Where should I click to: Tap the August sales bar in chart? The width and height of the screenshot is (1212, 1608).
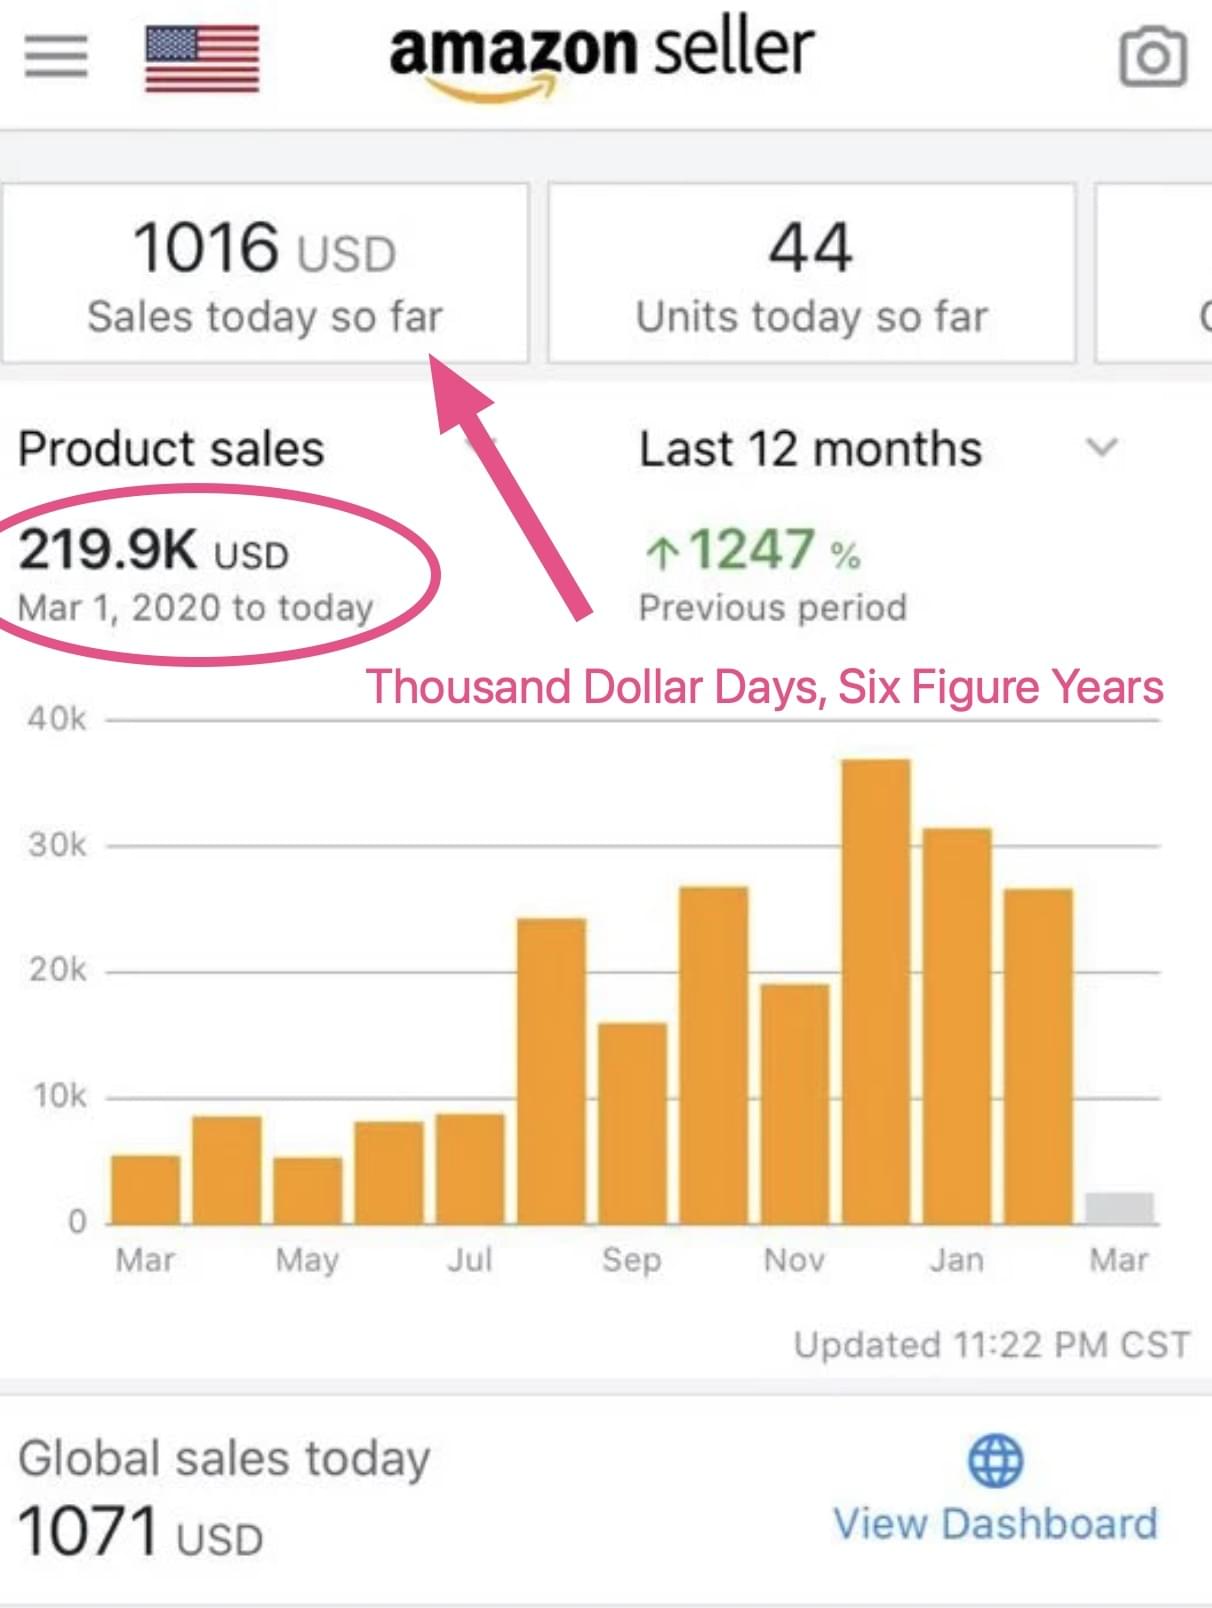(x=551, y=1071)
